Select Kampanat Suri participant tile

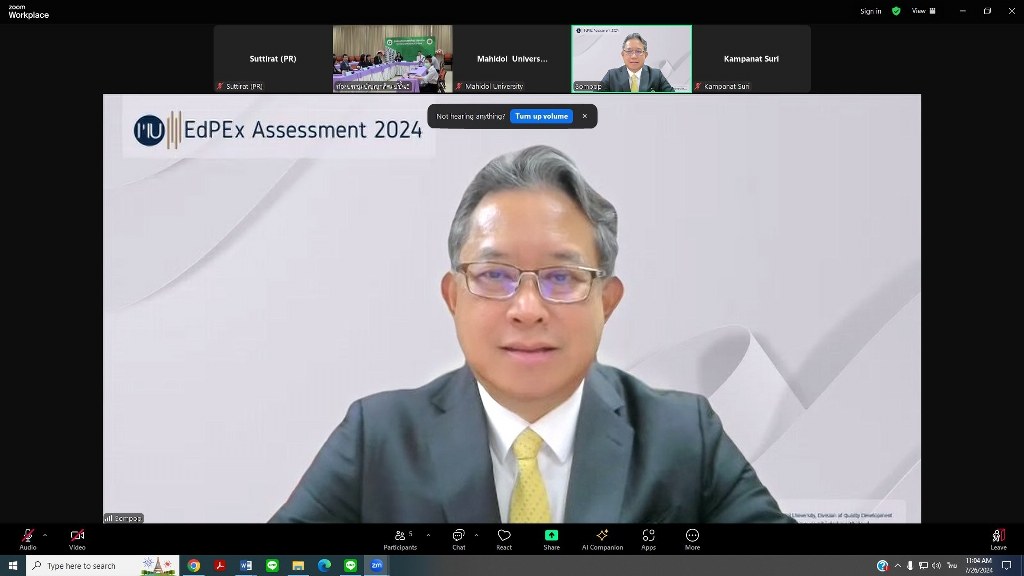(x=752, y=59)
